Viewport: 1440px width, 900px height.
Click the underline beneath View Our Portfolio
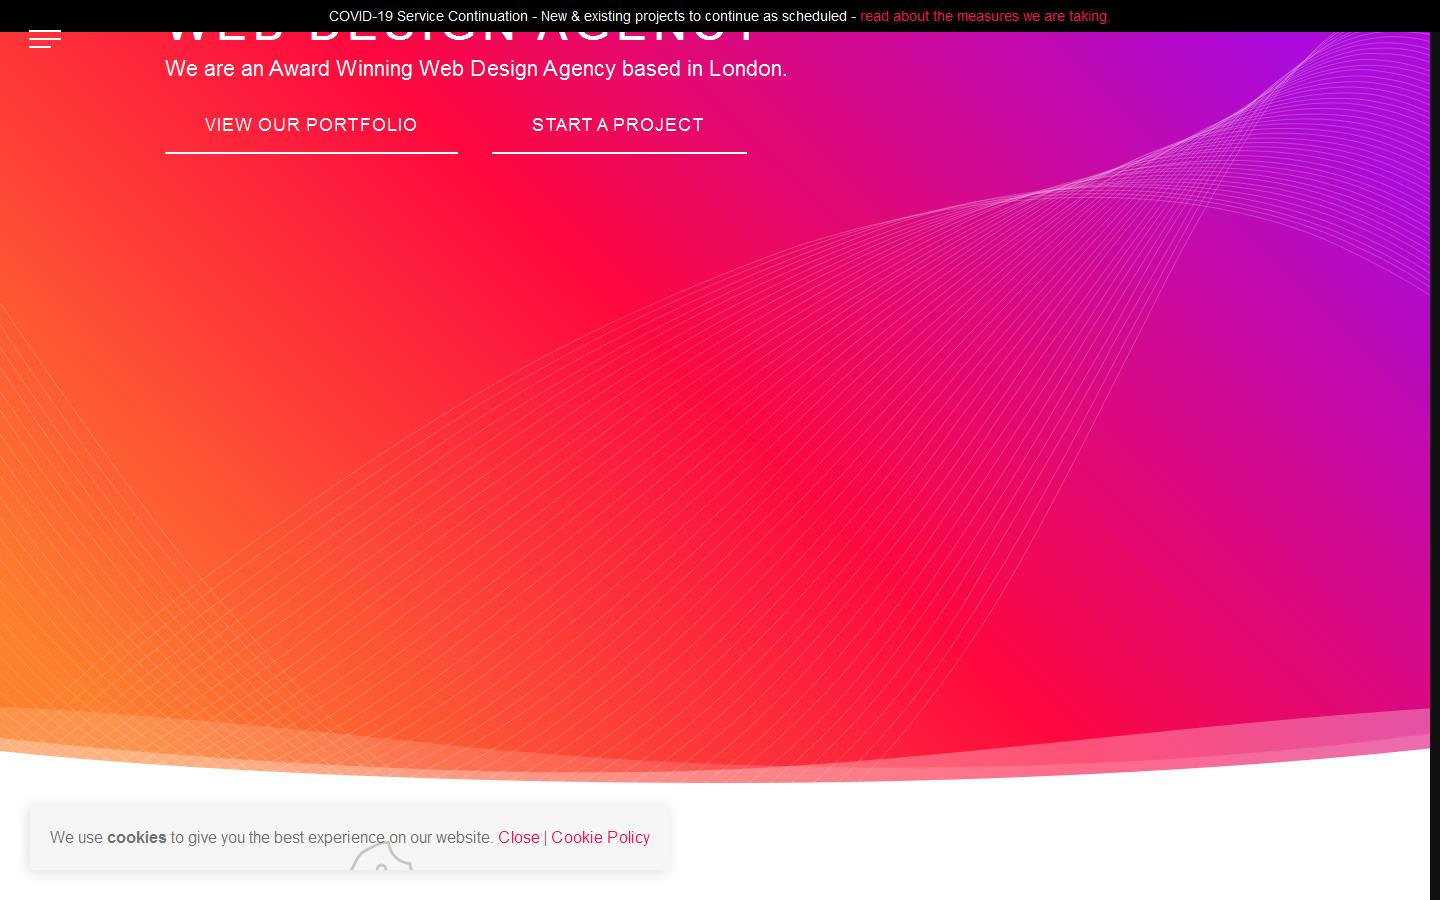pos(311,153)
